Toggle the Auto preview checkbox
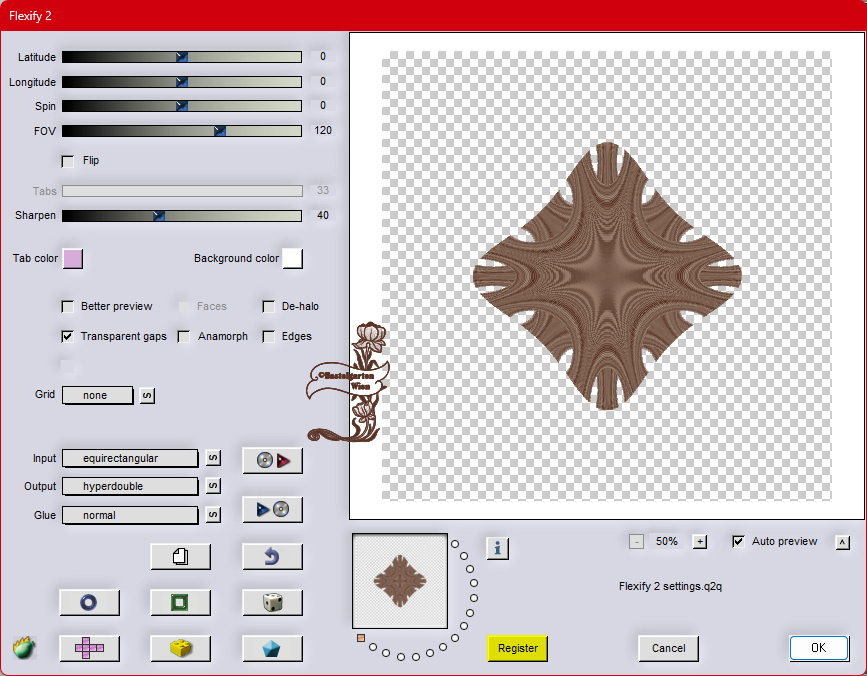The height and width of the screenshot is (676, 867). click(738, 542)
